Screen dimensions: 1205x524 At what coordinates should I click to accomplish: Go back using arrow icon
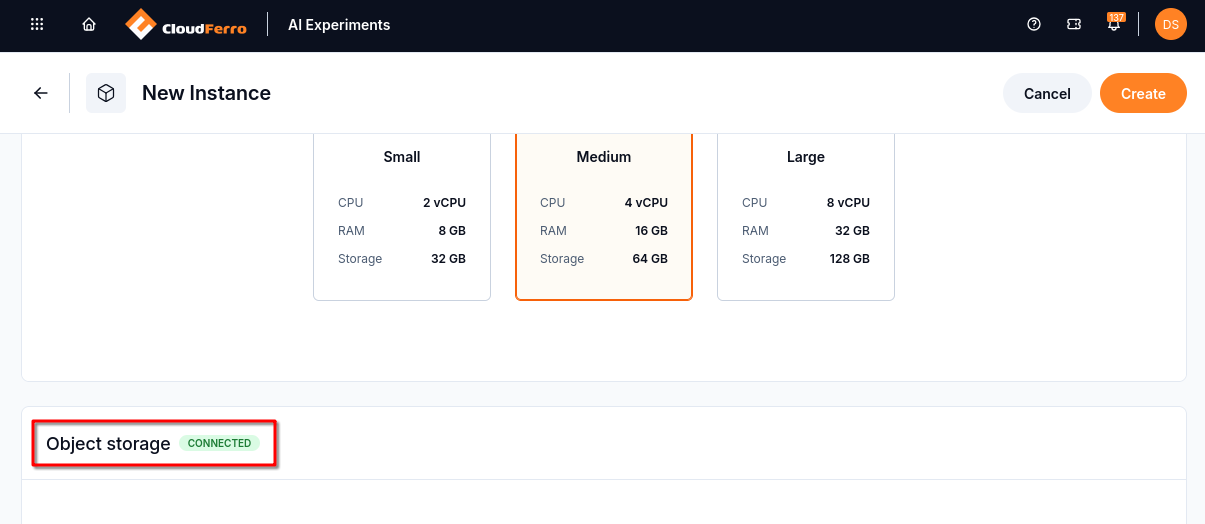[x=41, y=93]
